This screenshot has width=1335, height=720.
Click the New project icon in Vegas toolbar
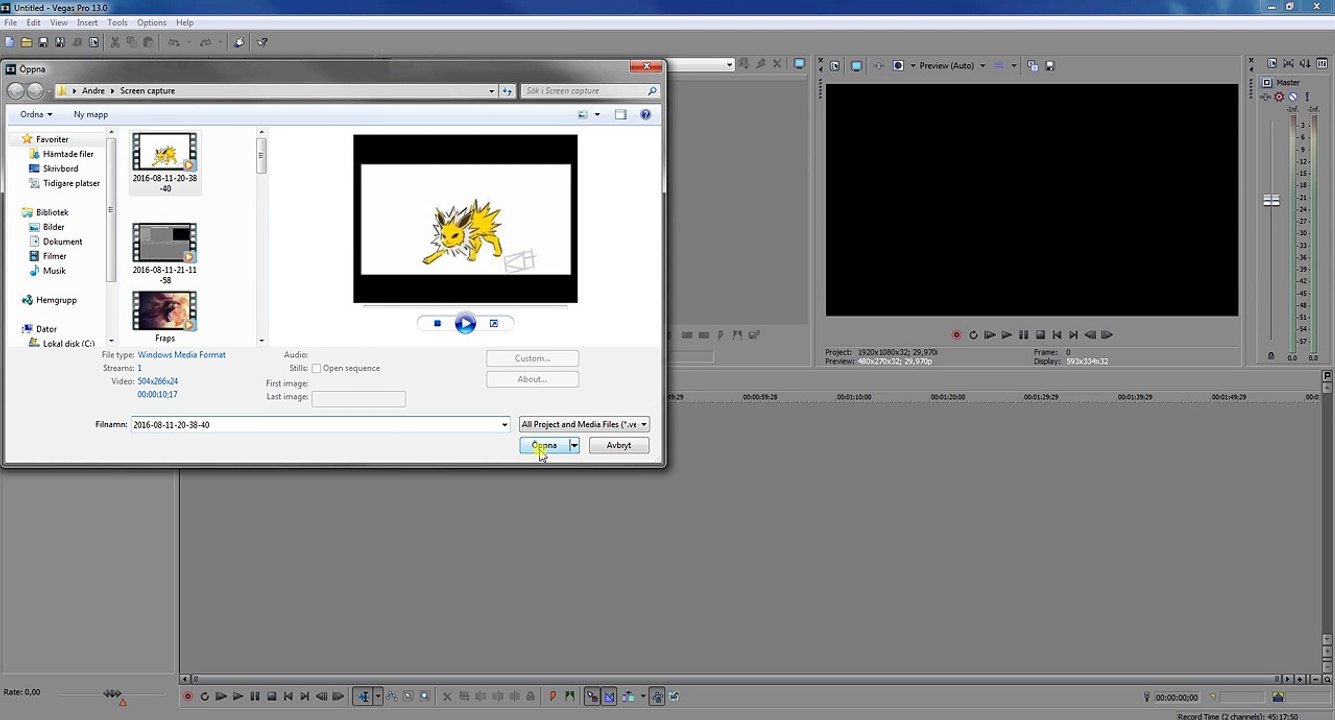tap(9, 42)
